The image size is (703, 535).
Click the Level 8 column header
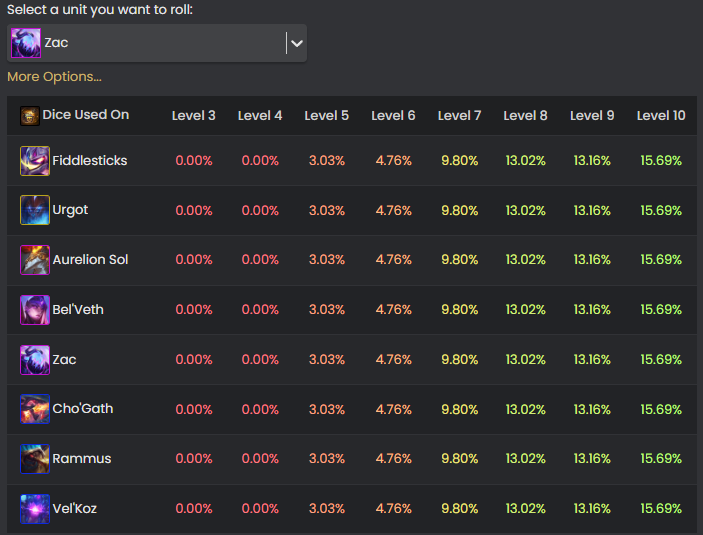click(x=525, y=116)
